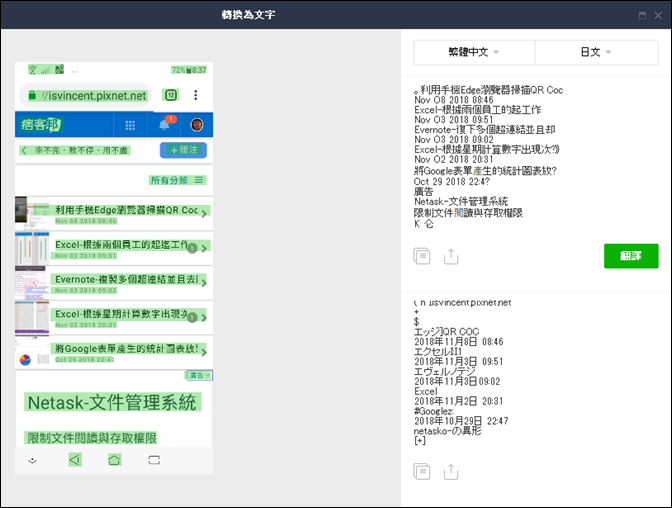Click the user profile avatar
672x508 pixels.
click(197, 125)
